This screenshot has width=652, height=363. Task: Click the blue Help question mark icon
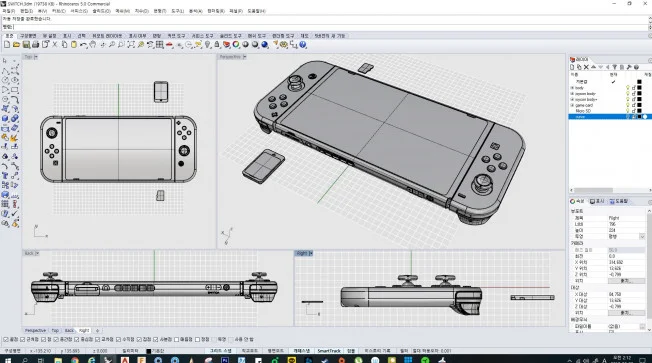point(303,44)
